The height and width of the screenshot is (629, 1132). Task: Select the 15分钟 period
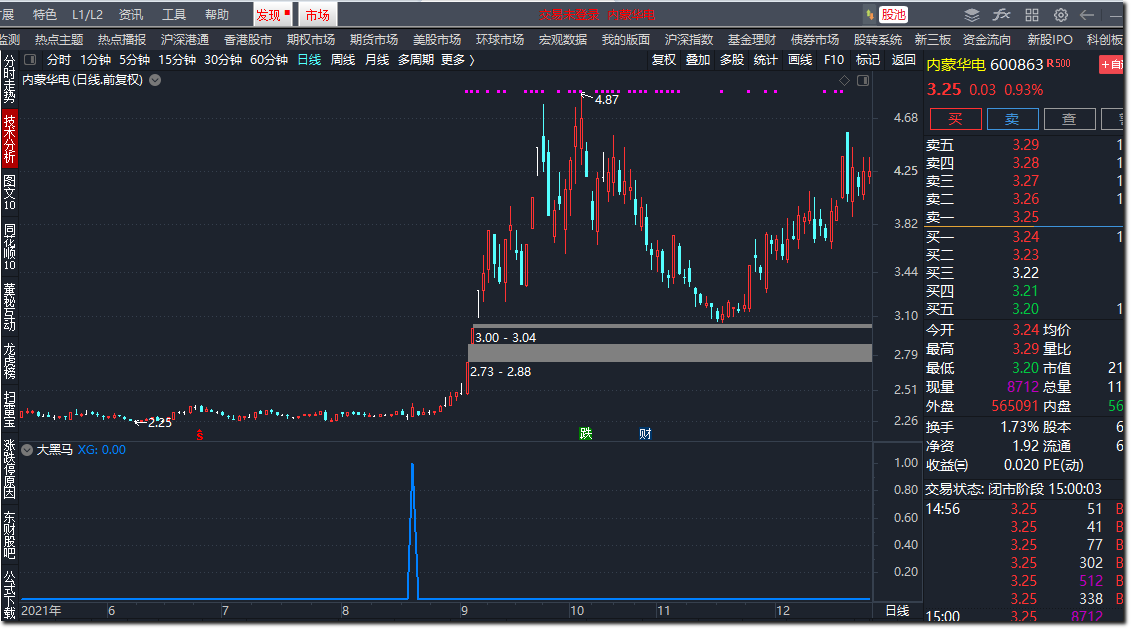tap(177, 60)
